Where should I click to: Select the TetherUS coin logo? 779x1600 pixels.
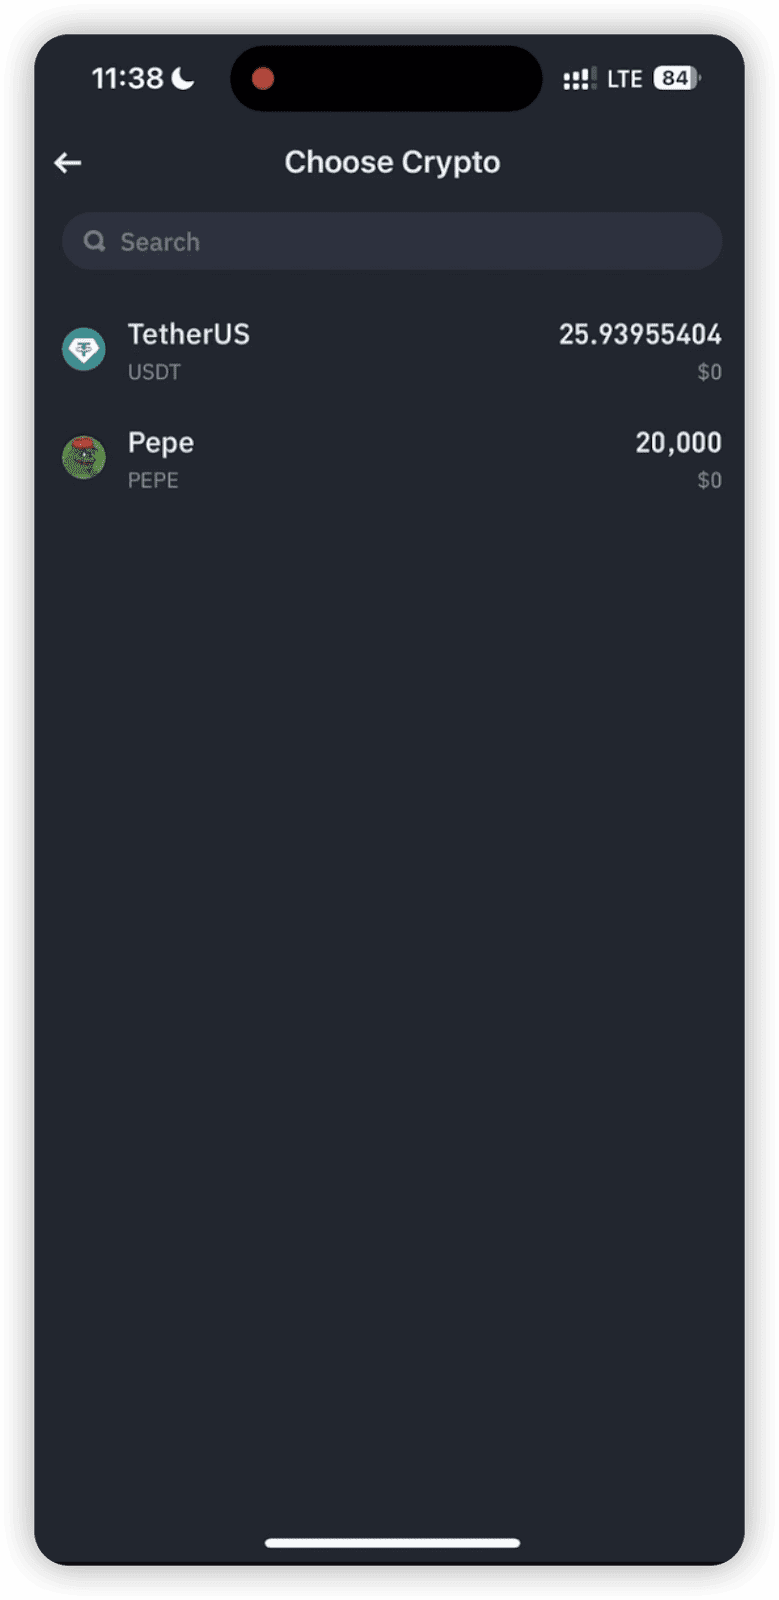click(x=84, y=350)
